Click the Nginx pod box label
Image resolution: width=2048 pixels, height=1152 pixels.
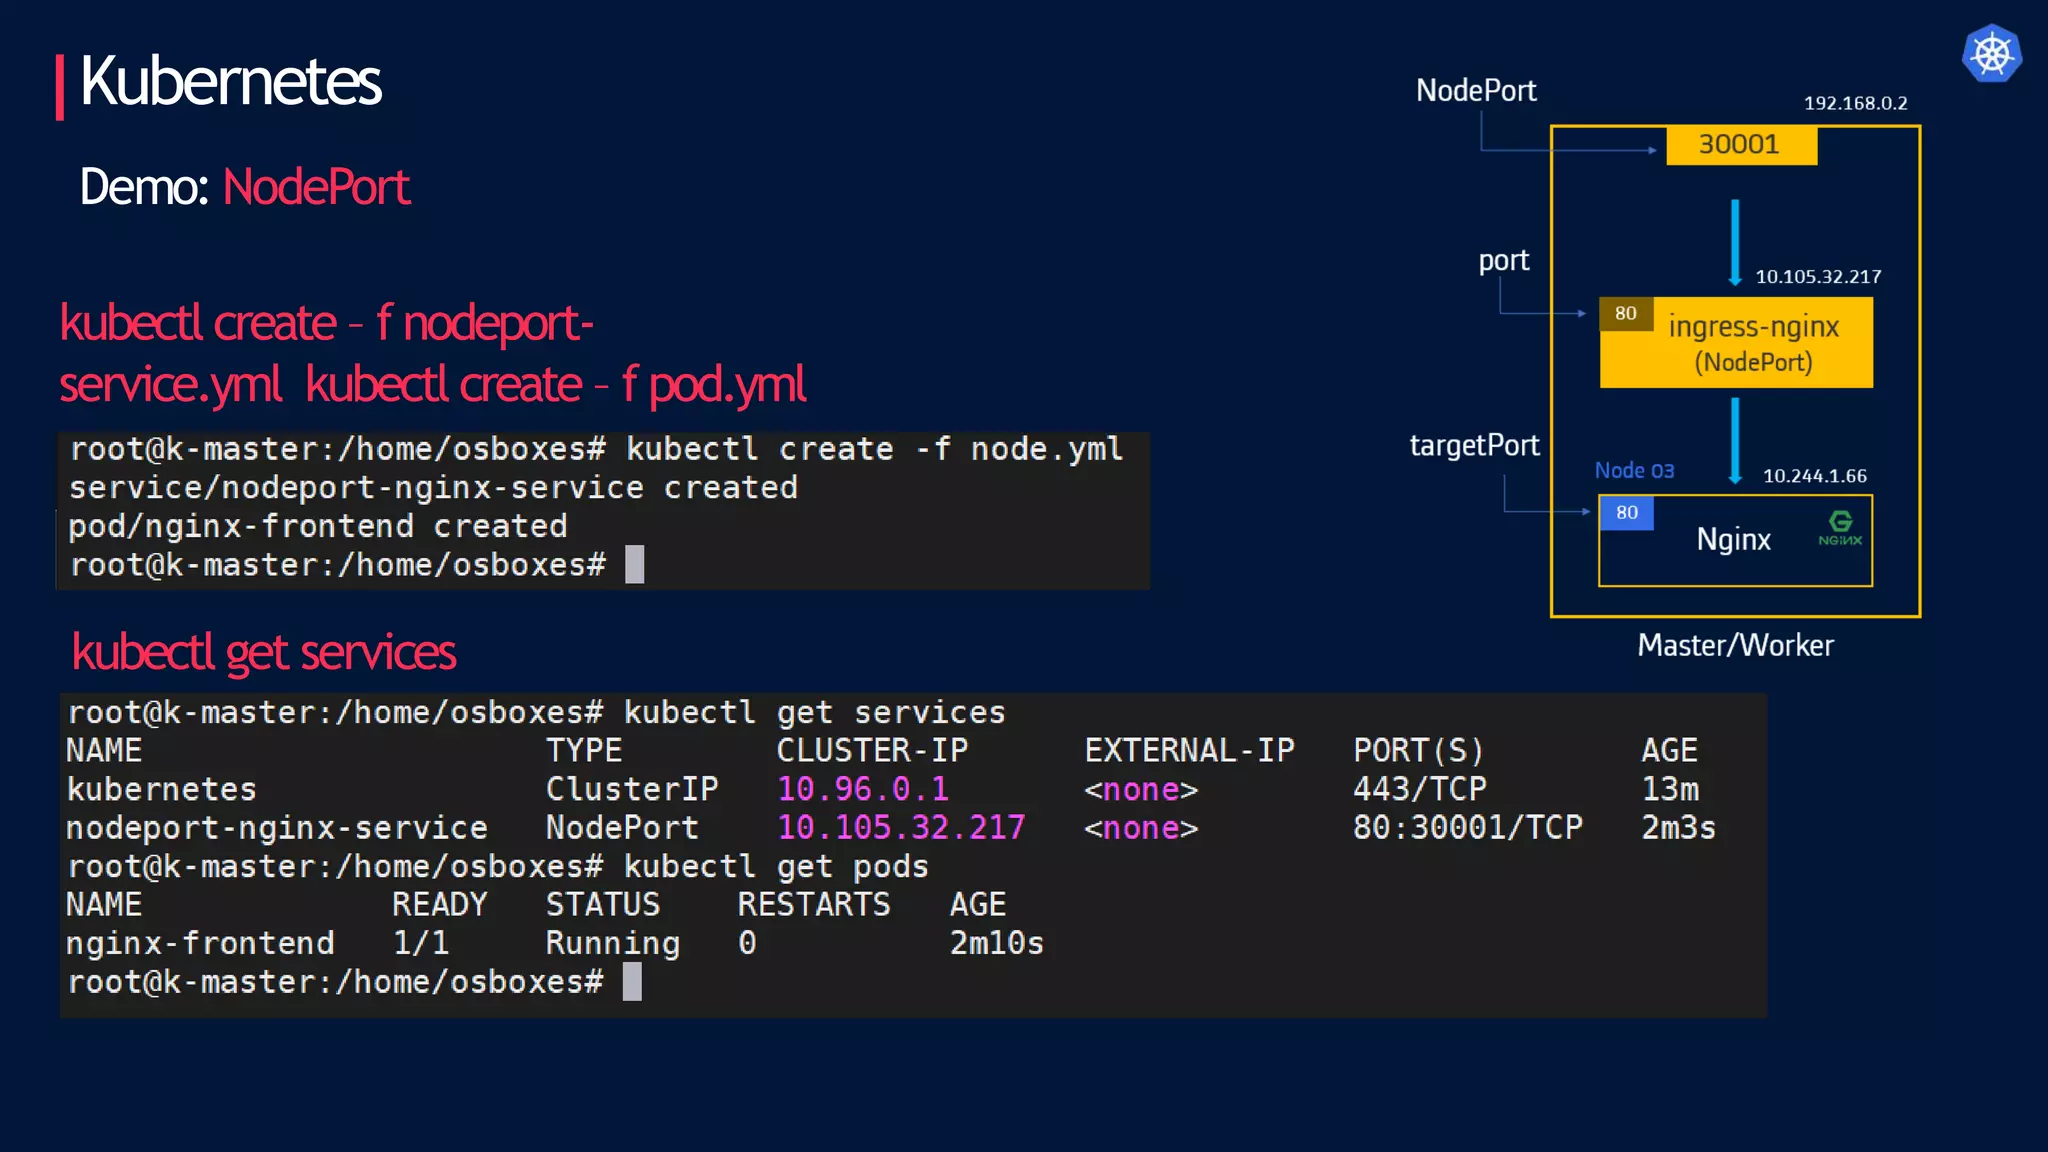tap(1733, 540)
